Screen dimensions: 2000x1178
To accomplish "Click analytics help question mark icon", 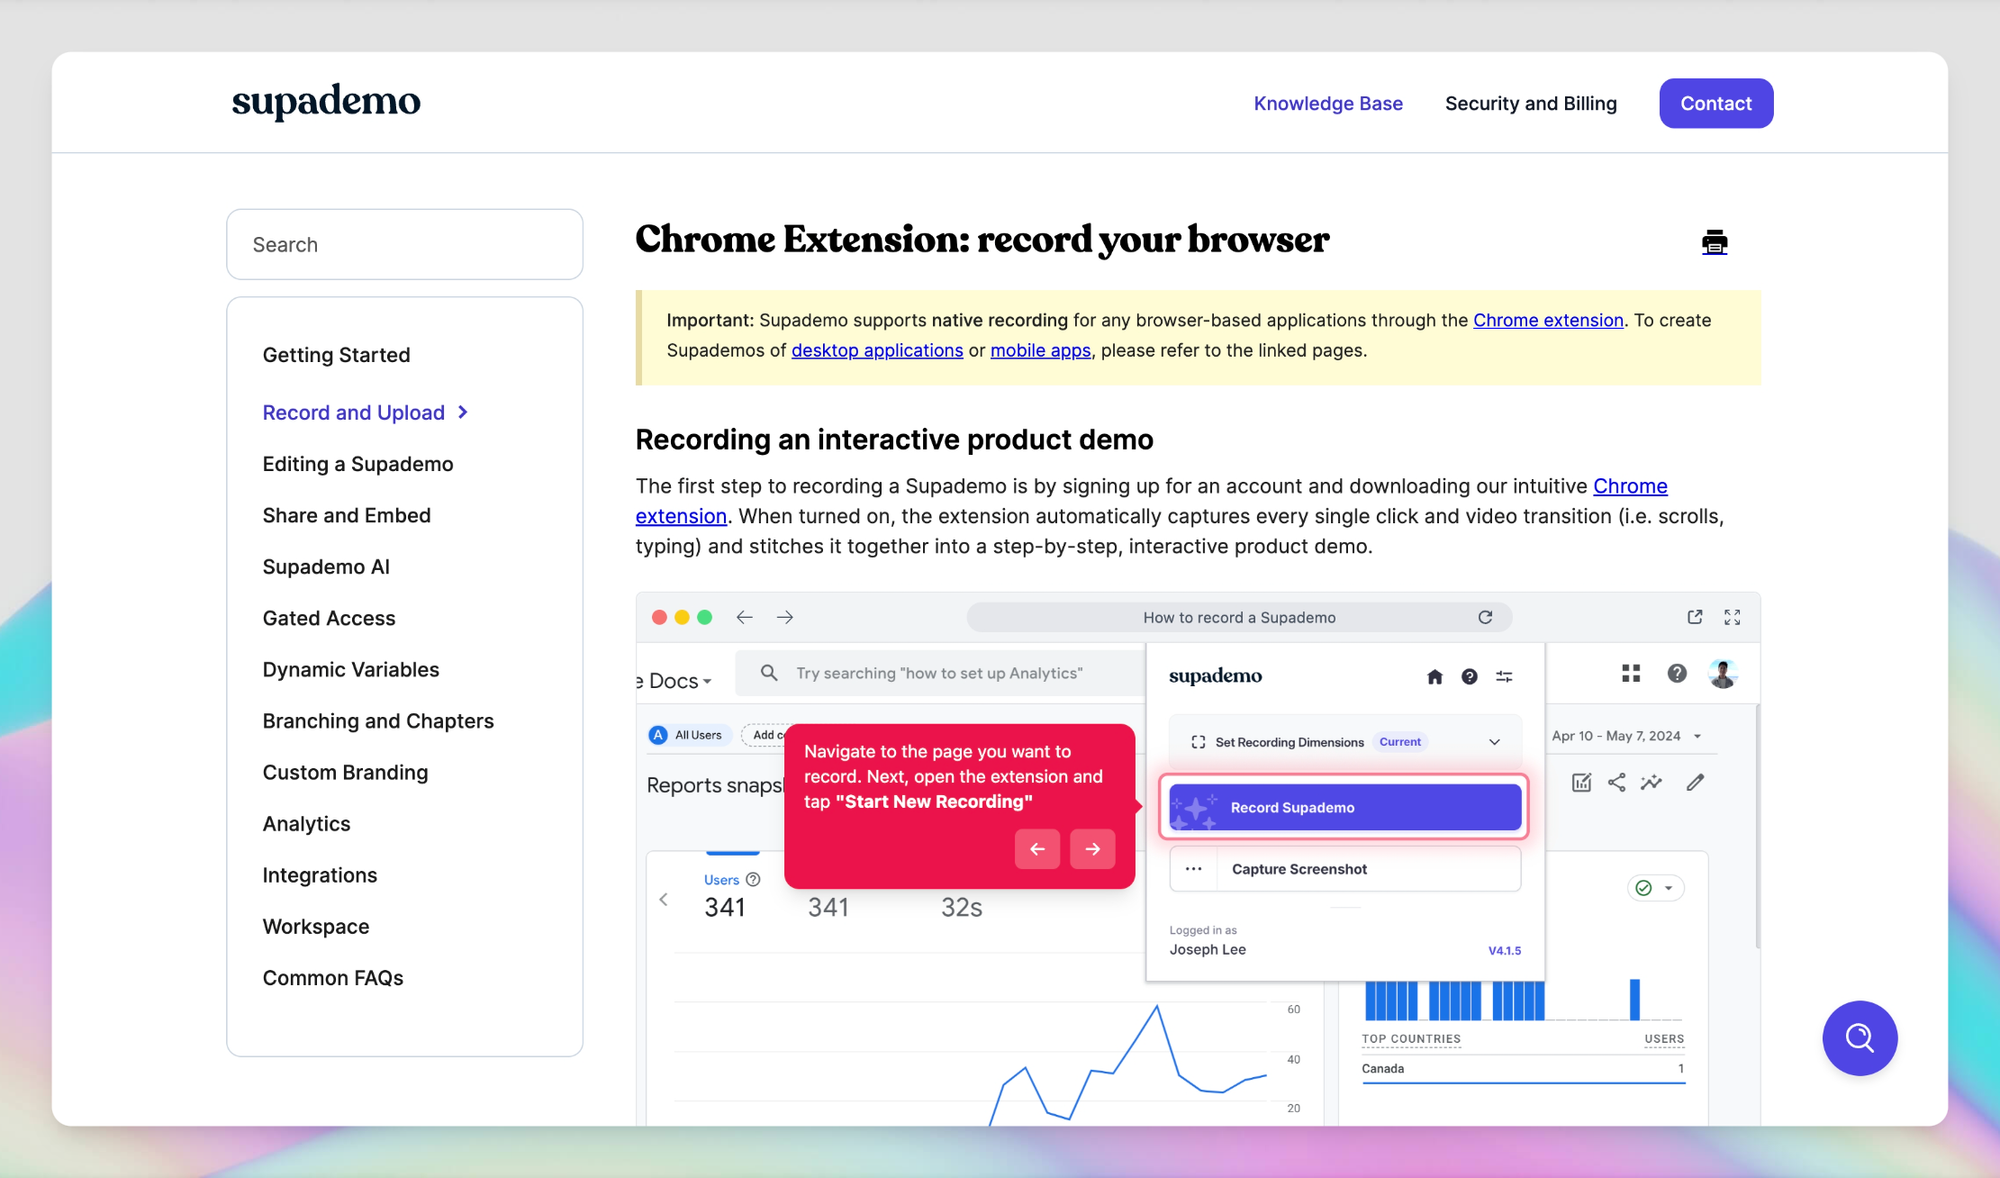I will pyautogui.click(x=1677, y=674).
